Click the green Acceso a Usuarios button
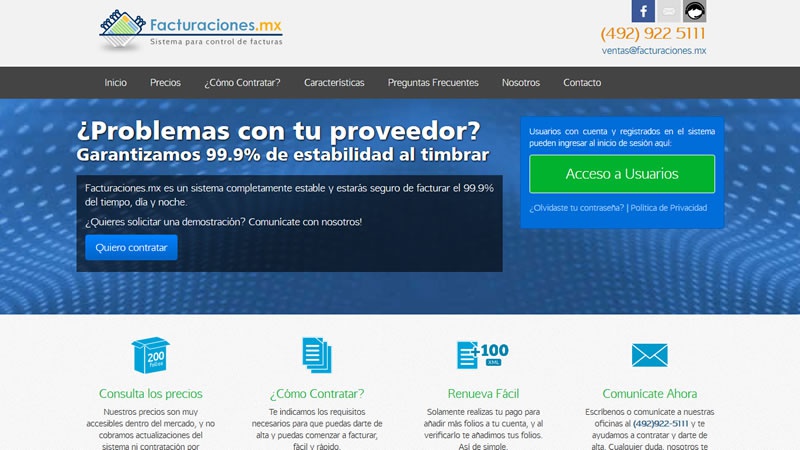 [622, 174]
